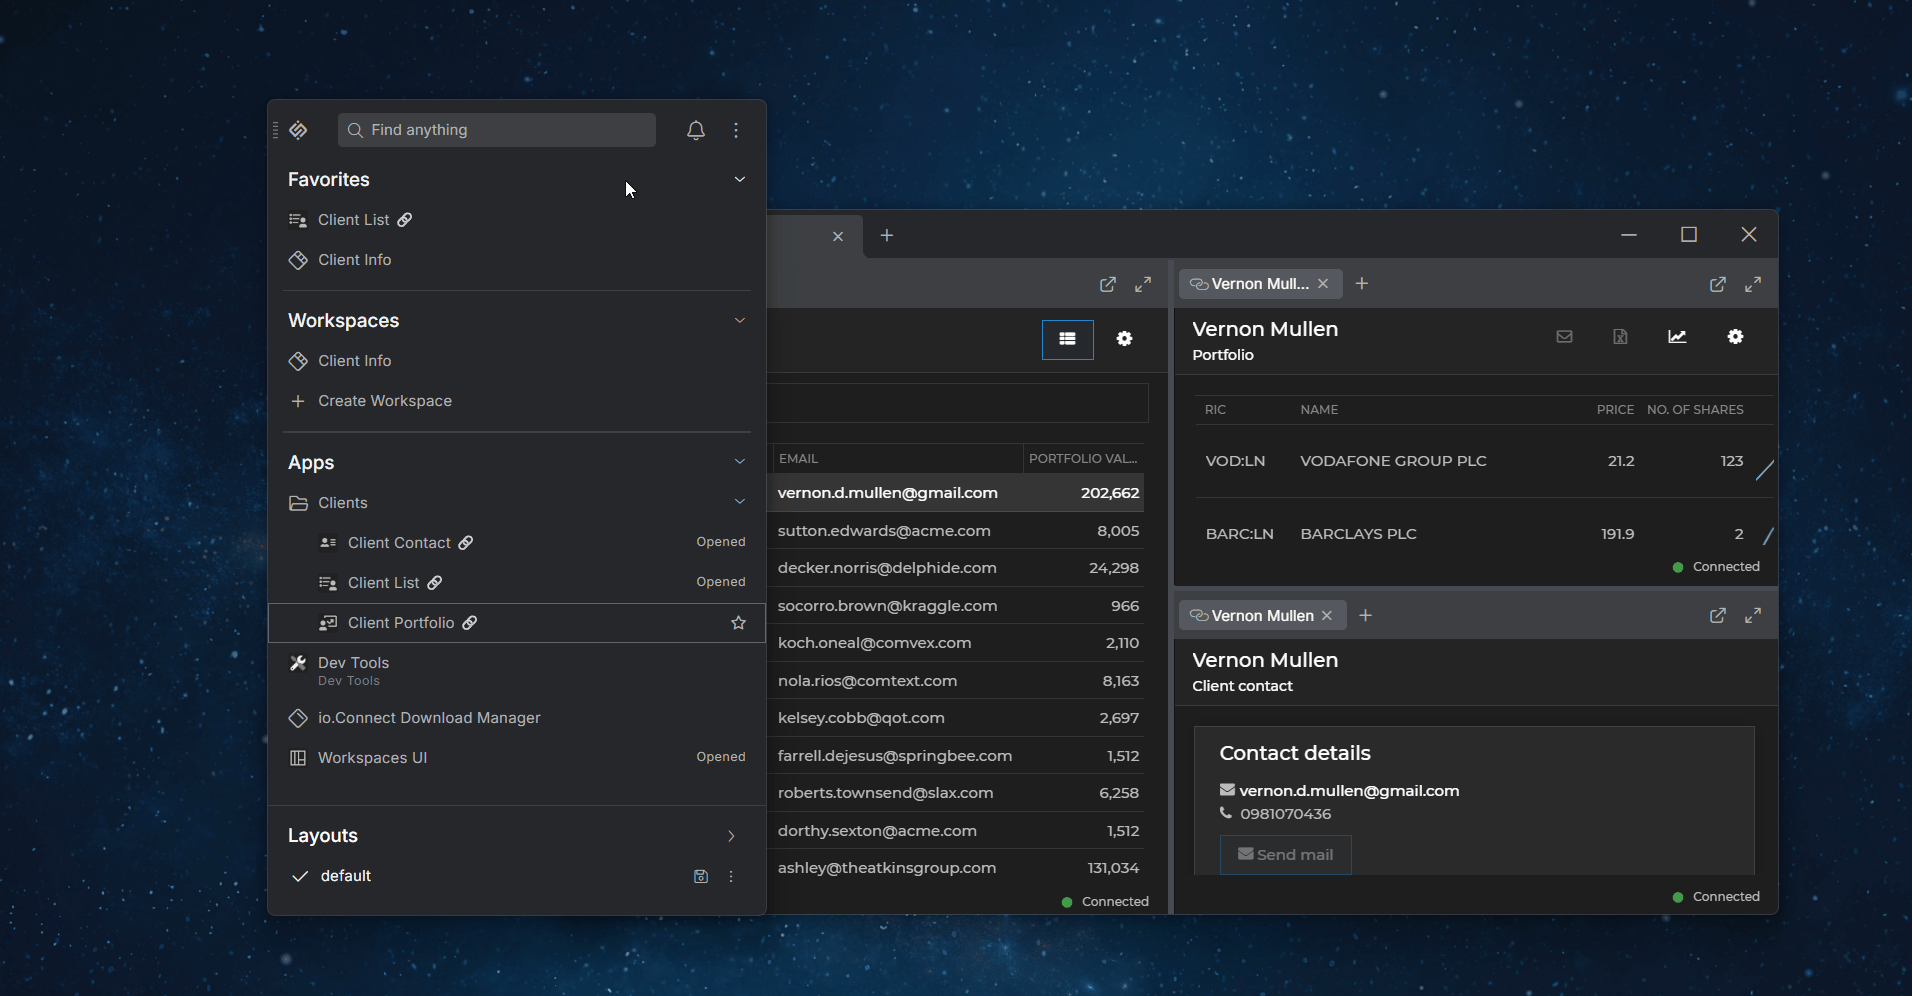This screenshot has width=1912, height=996.
Task: Toggle the client list grid view button
Action: coord(1067,339)
